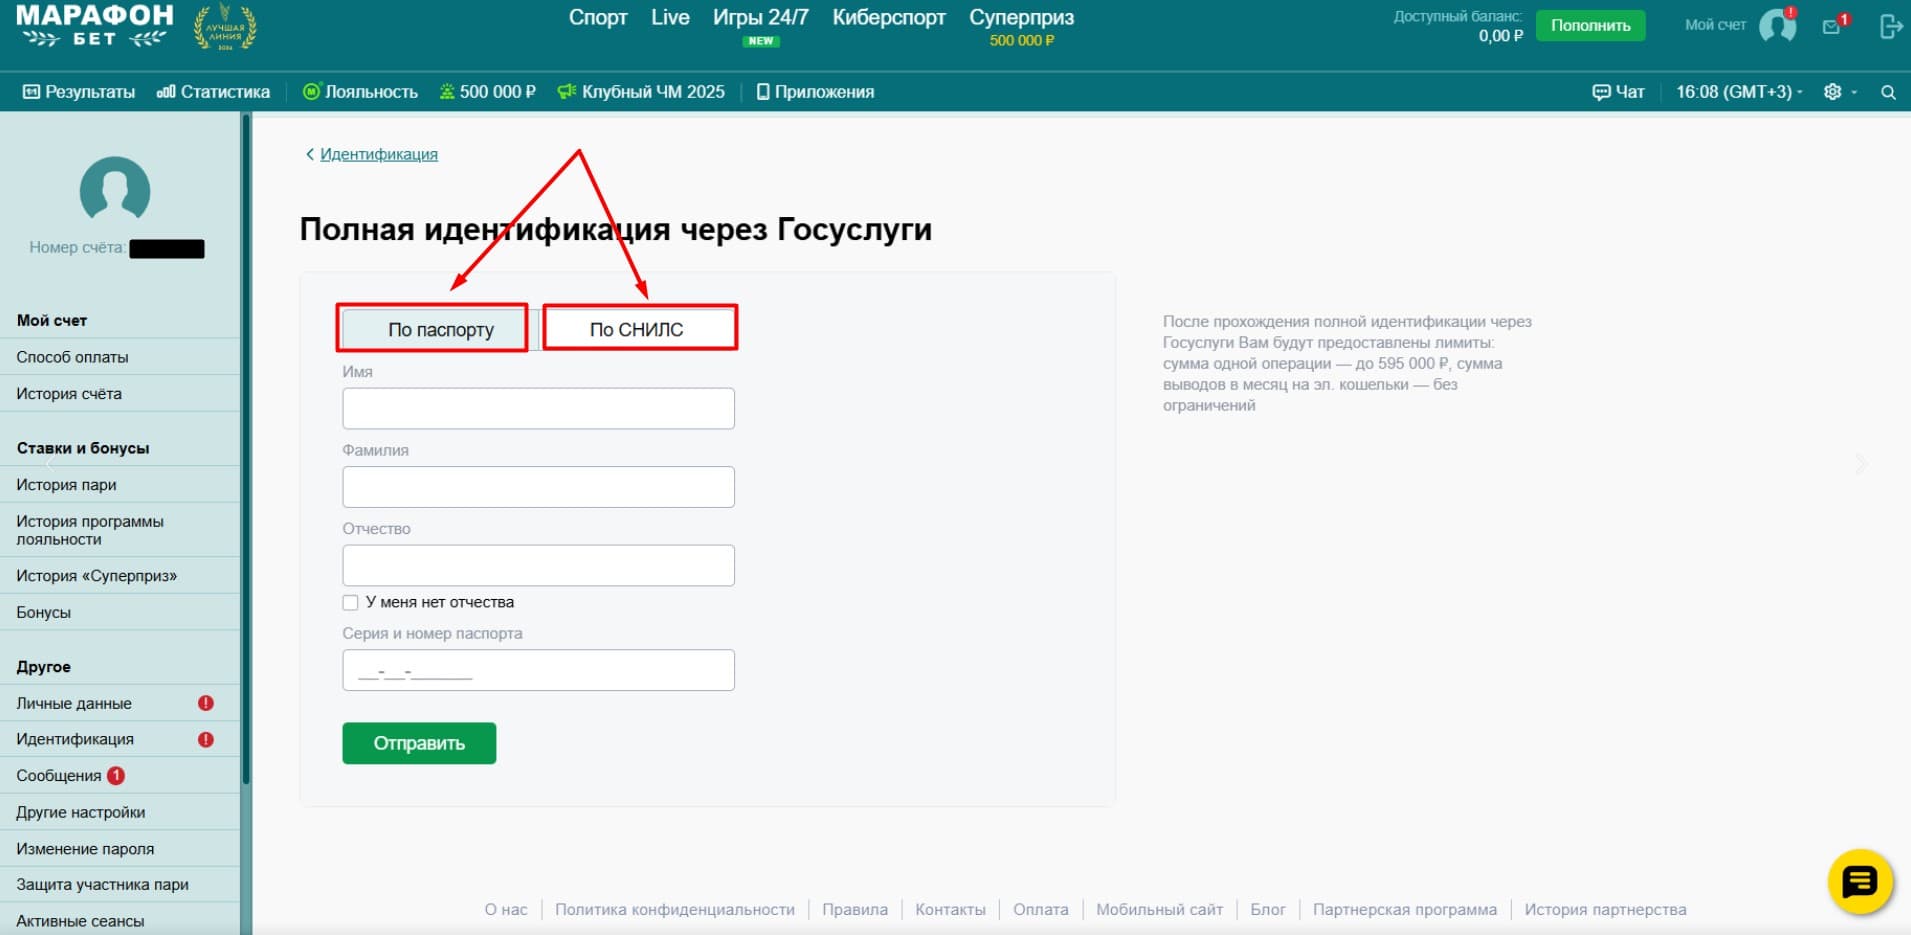Open Изменение пароля in sidebar
Image resolution: width=1911 pixels, height=935 pixels.
120,849
